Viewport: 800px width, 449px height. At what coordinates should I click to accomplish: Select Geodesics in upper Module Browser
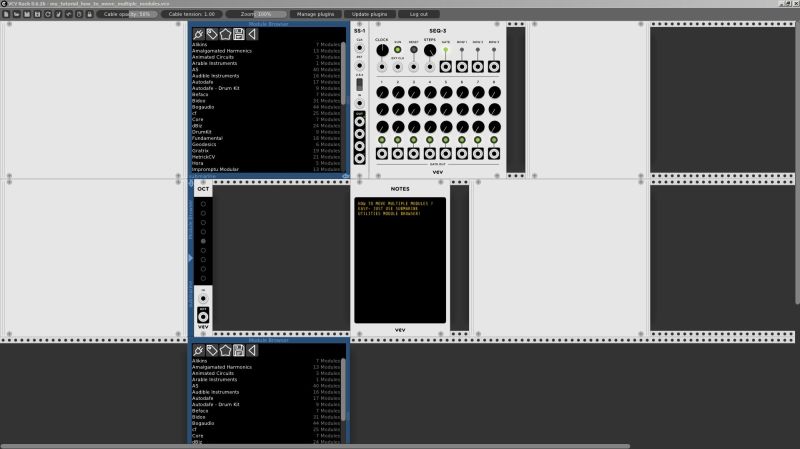pyautogui.click(x=266, y=144)
